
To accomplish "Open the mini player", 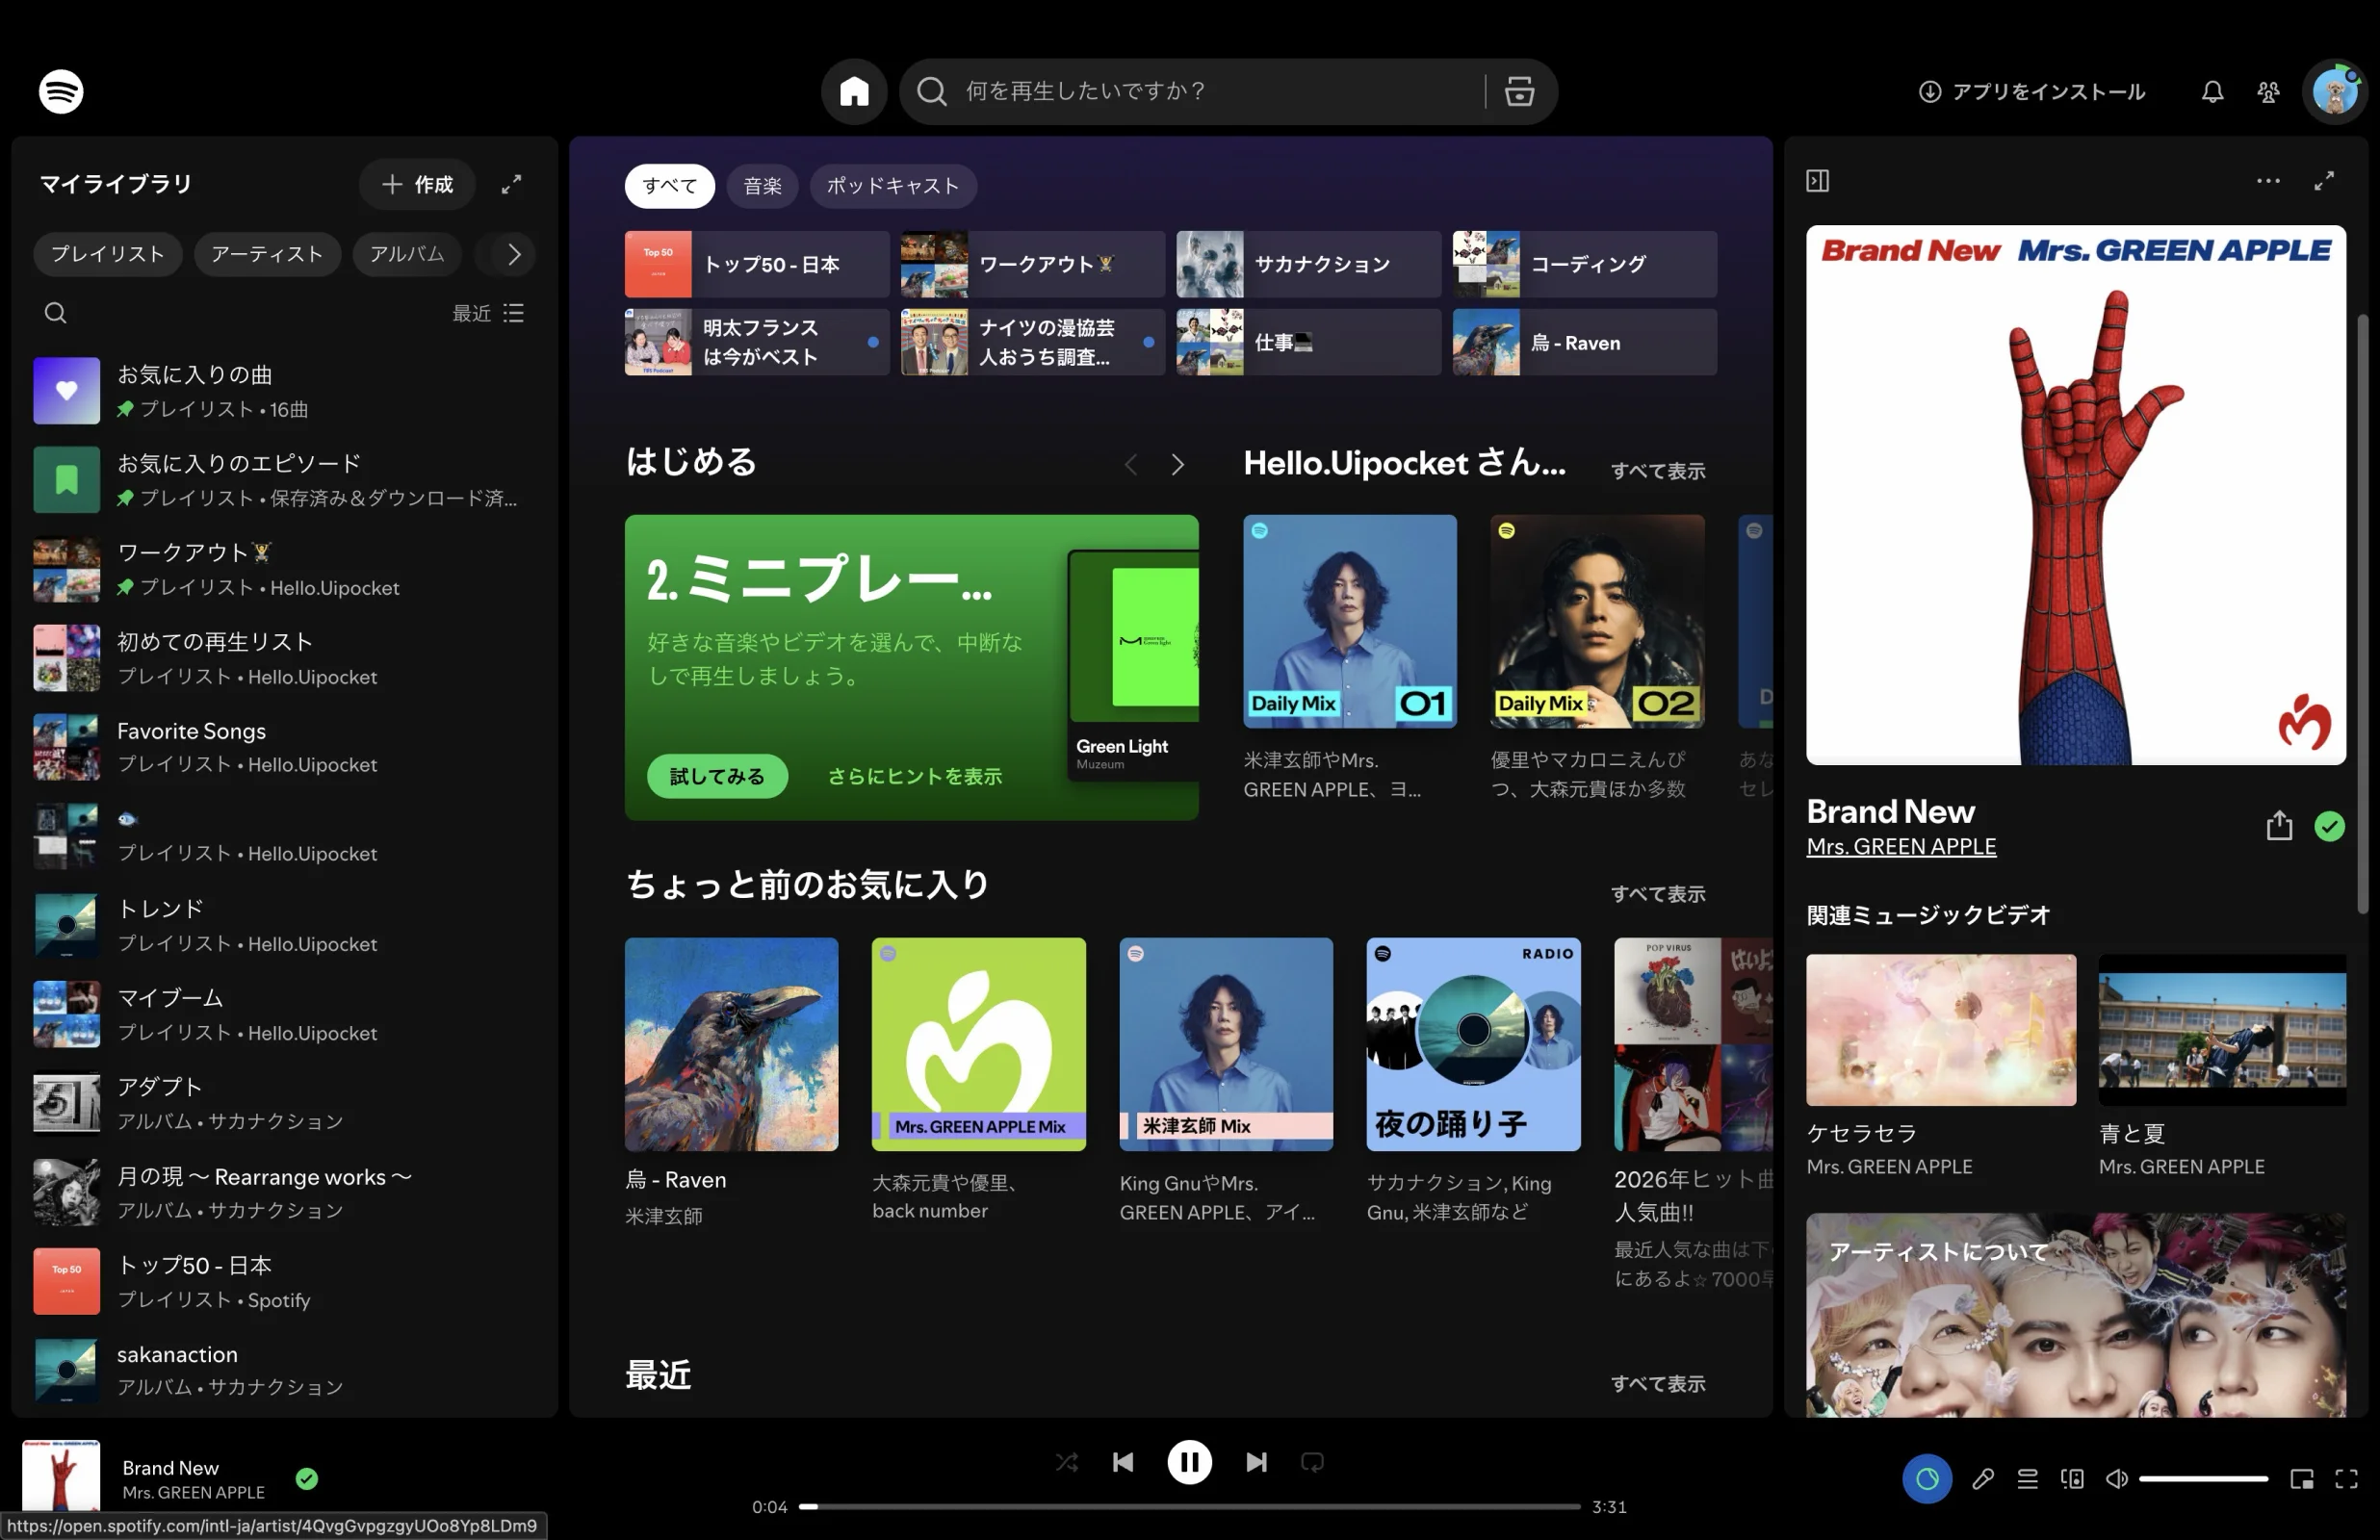I will click(x=2301, y=1478).
